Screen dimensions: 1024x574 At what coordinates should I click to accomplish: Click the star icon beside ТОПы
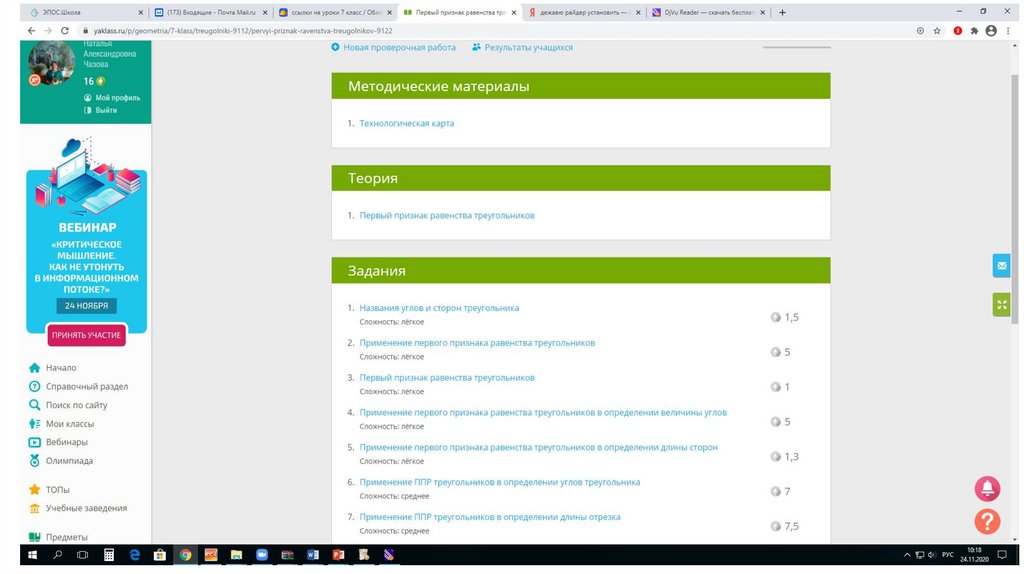[35, 489]
